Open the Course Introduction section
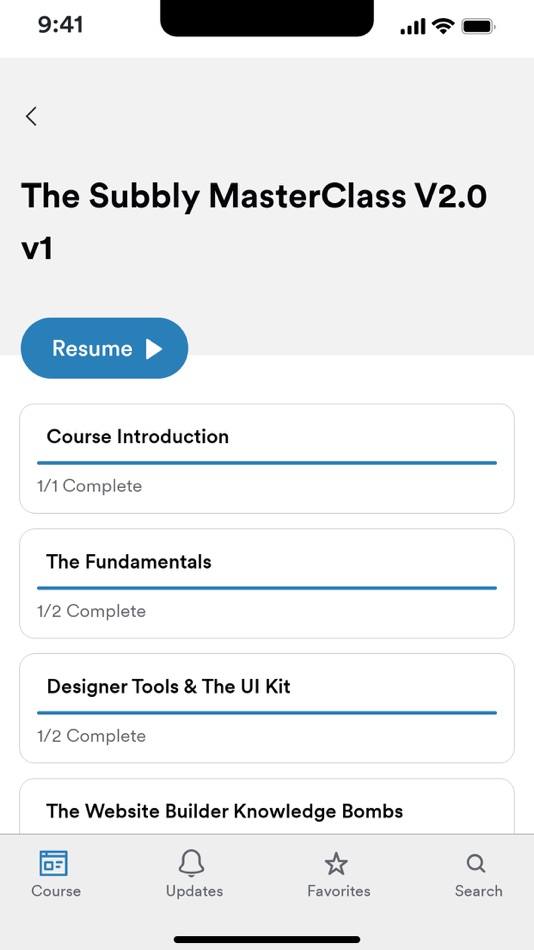Screen dimensions: 534x950 [267, 459]
